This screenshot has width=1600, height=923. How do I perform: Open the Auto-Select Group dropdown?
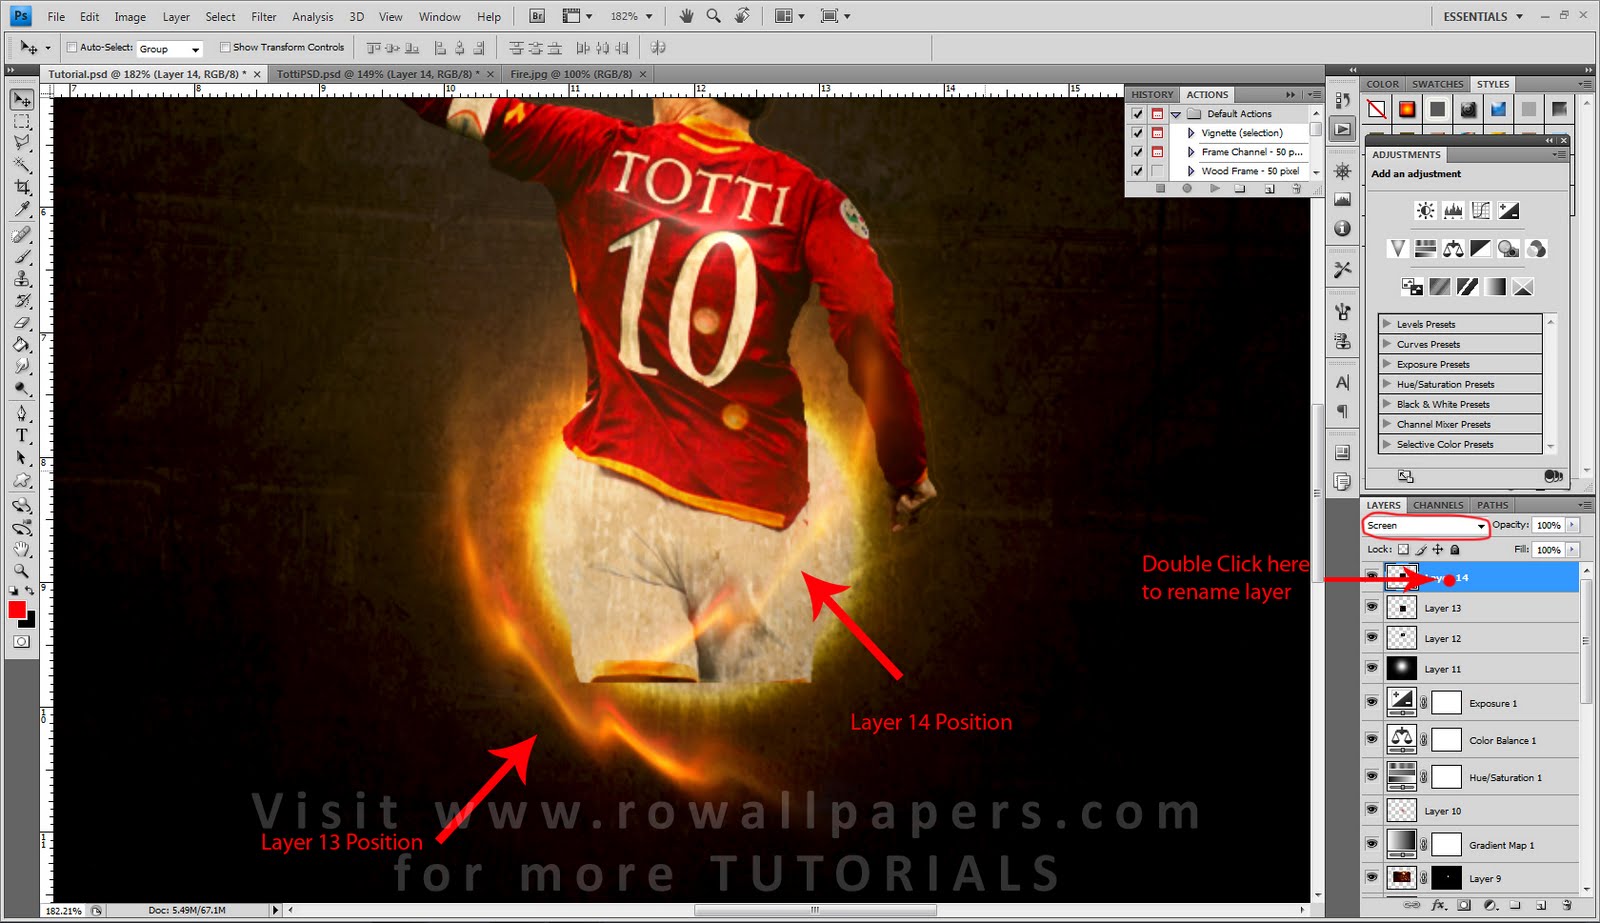click(x=169, y=48)
